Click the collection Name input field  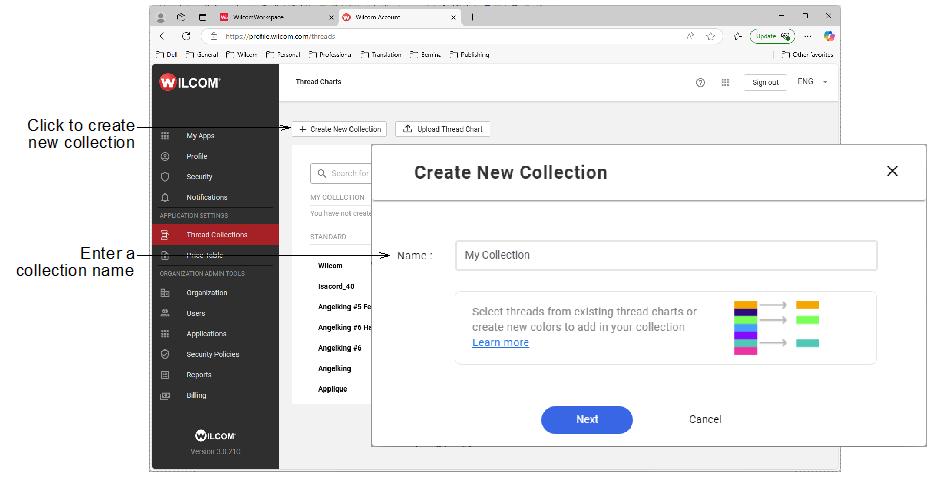point(666,256)
